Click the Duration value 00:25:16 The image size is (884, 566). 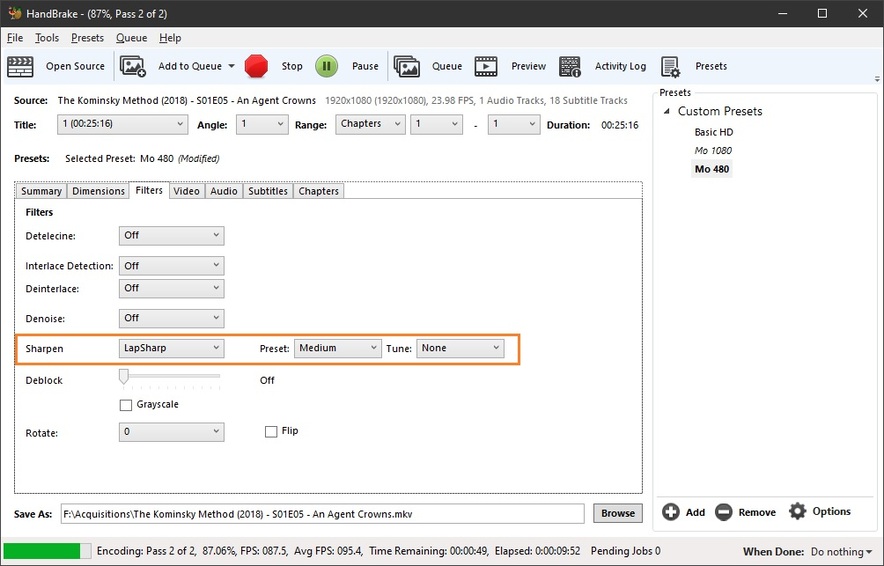(620, 125)
